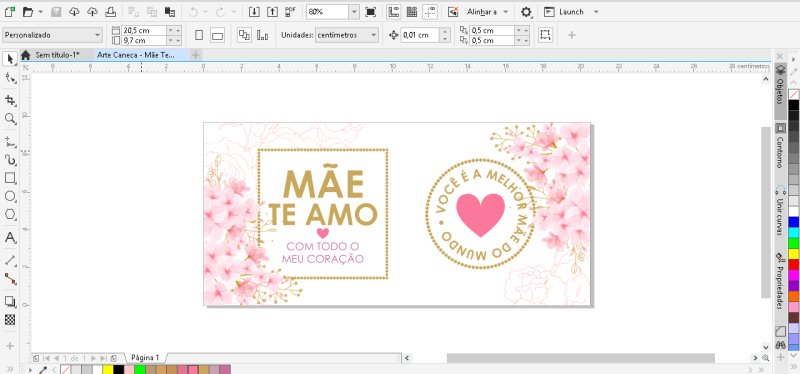Viewport: 800px width, 374px height.
Task: Toggle treat as filled bounding box button
Action: point(545,35)
